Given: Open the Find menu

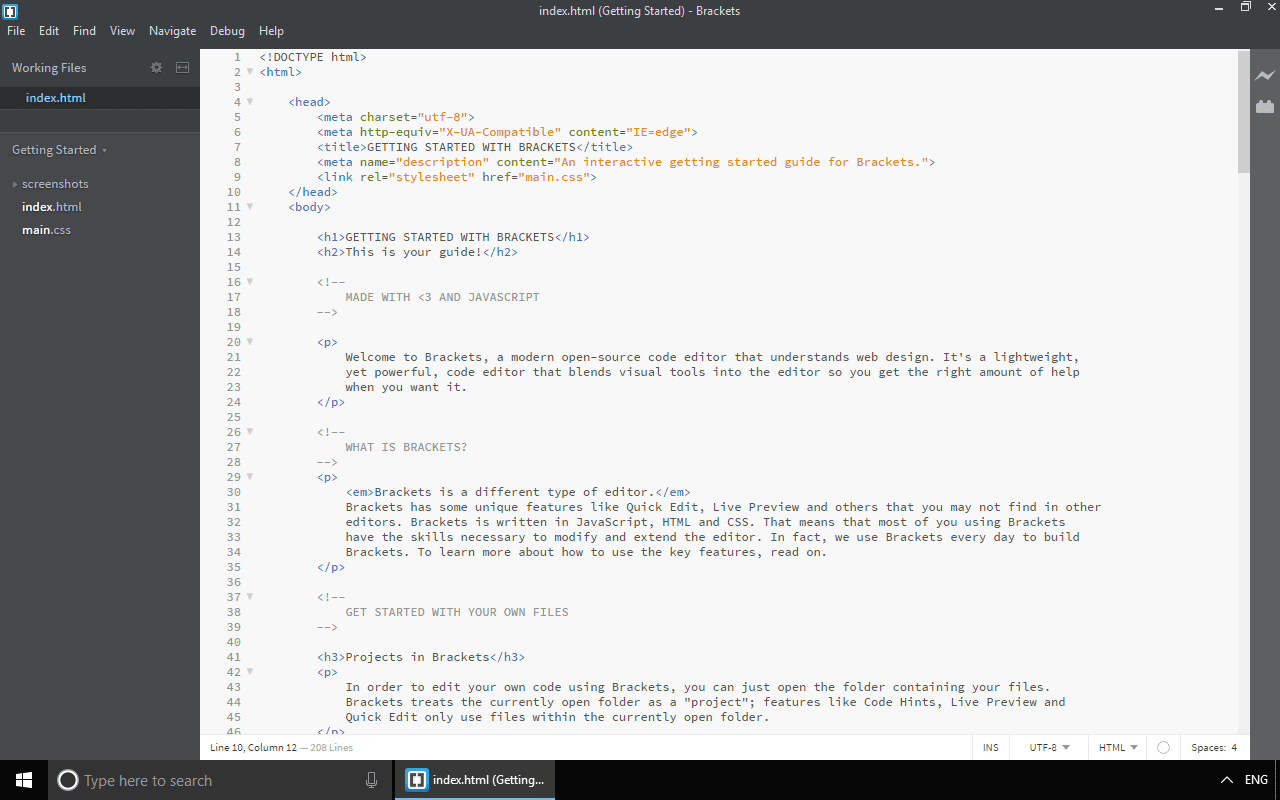Looking at the screenshot, I should click(85, 31).
